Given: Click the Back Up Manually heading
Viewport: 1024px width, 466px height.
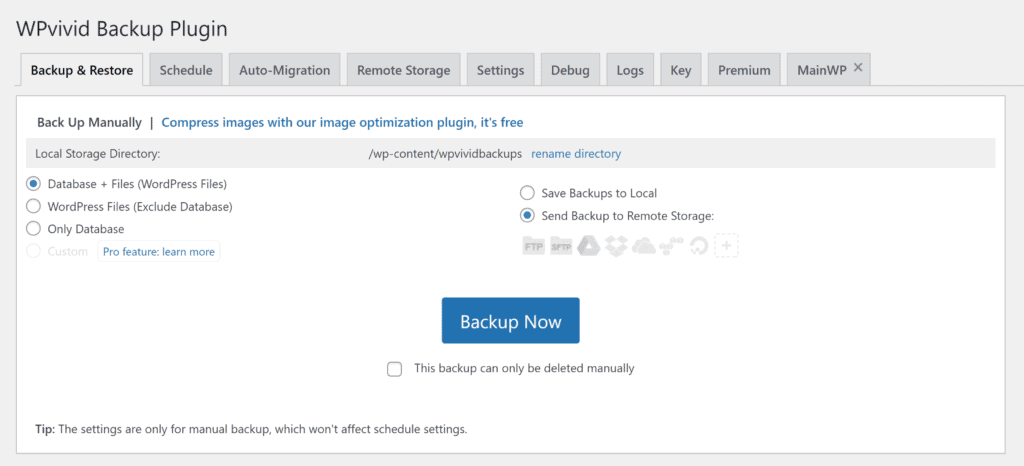Looking at the screenshot, I should pyautogui.click(x=89, y=122).
